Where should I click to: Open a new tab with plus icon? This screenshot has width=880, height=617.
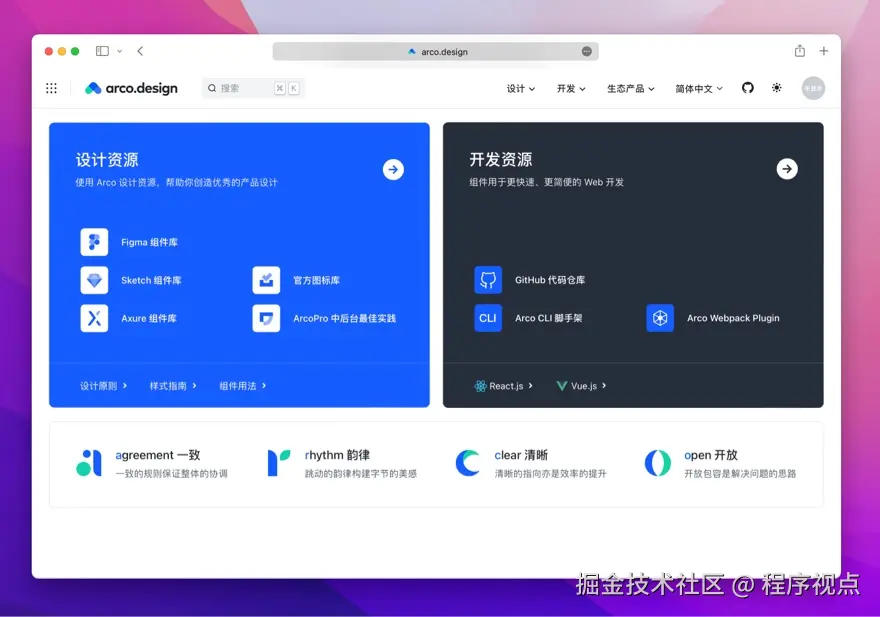(823, 51)
